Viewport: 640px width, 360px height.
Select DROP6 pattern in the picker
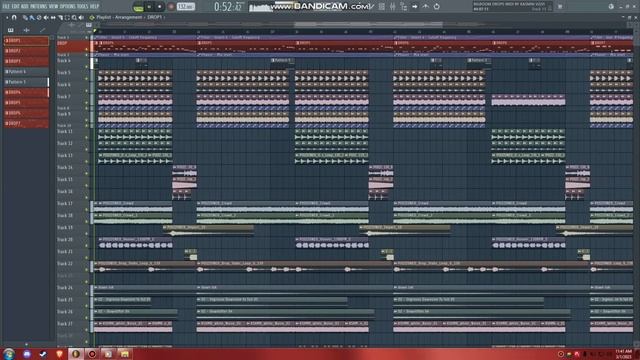pos(27,113)
